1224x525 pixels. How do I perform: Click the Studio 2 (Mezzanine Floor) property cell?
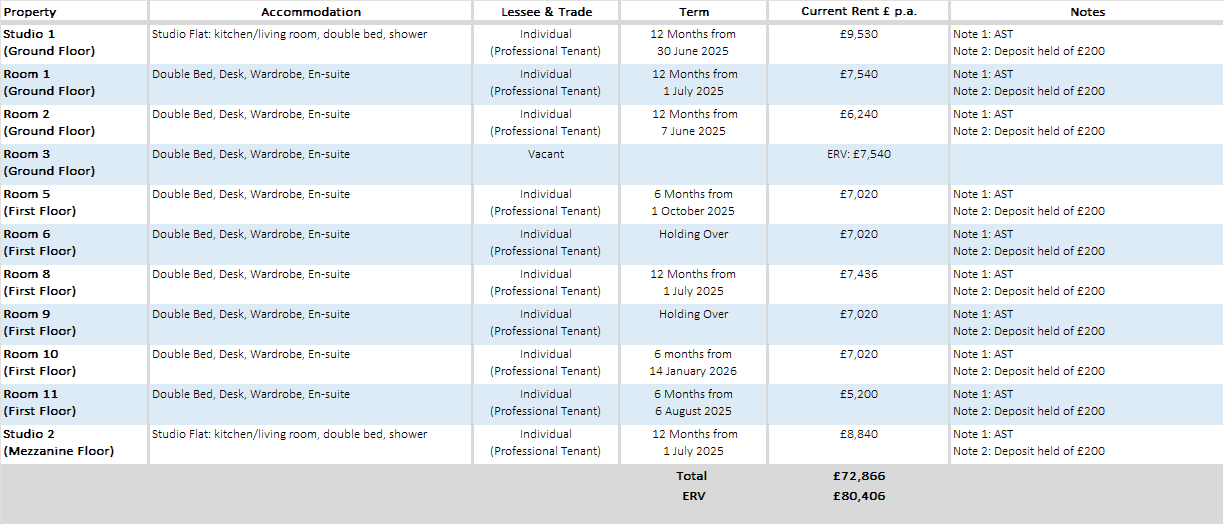point(59,443)
